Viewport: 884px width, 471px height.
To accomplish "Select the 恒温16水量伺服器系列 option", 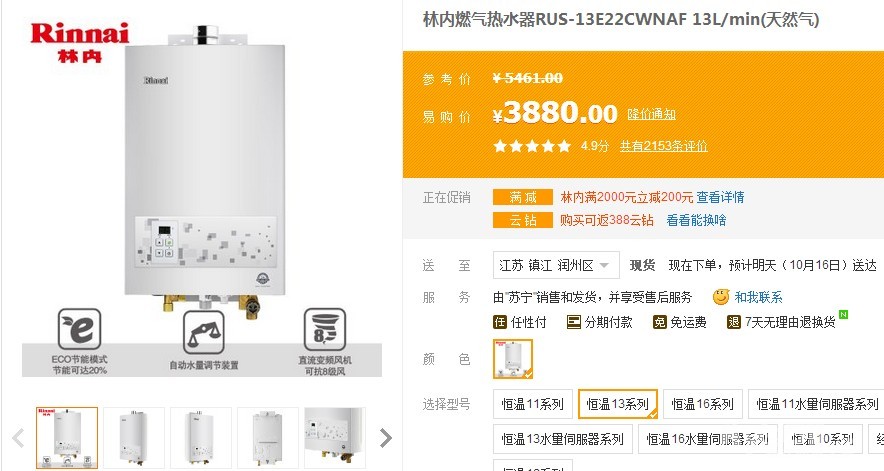I will 708,439.
